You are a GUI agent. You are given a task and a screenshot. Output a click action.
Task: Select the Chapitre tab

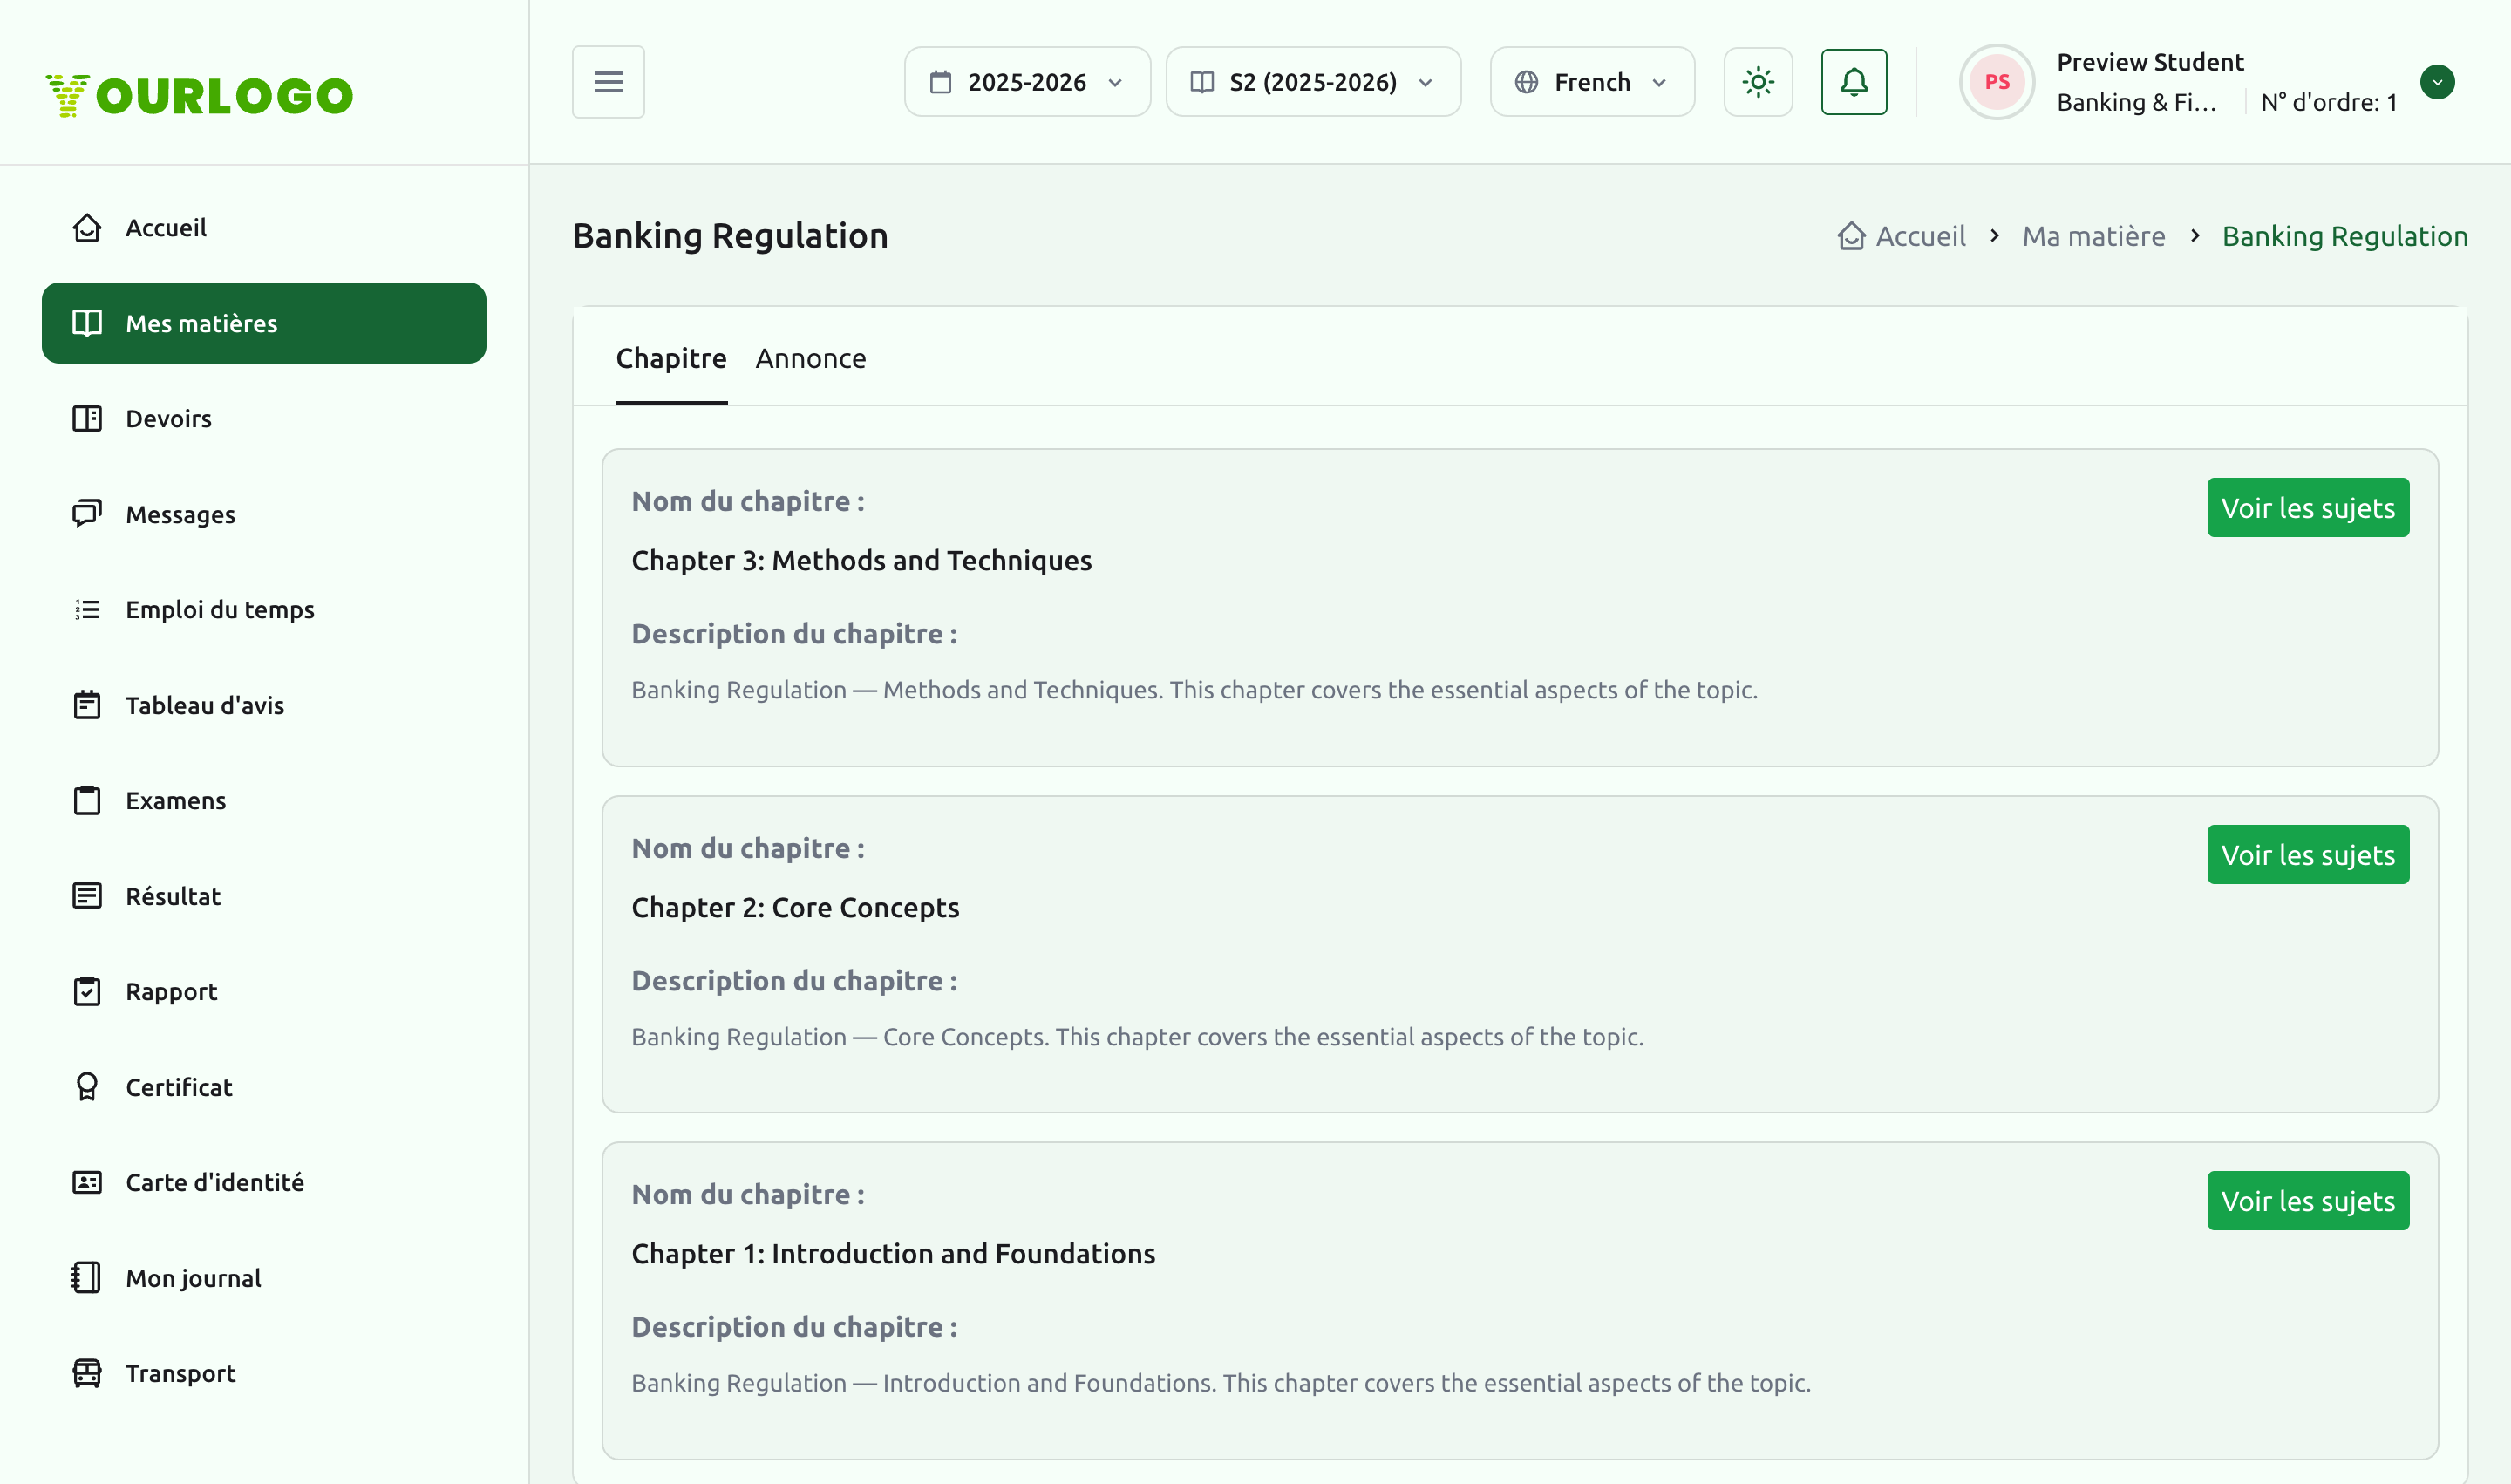point(671,359)
